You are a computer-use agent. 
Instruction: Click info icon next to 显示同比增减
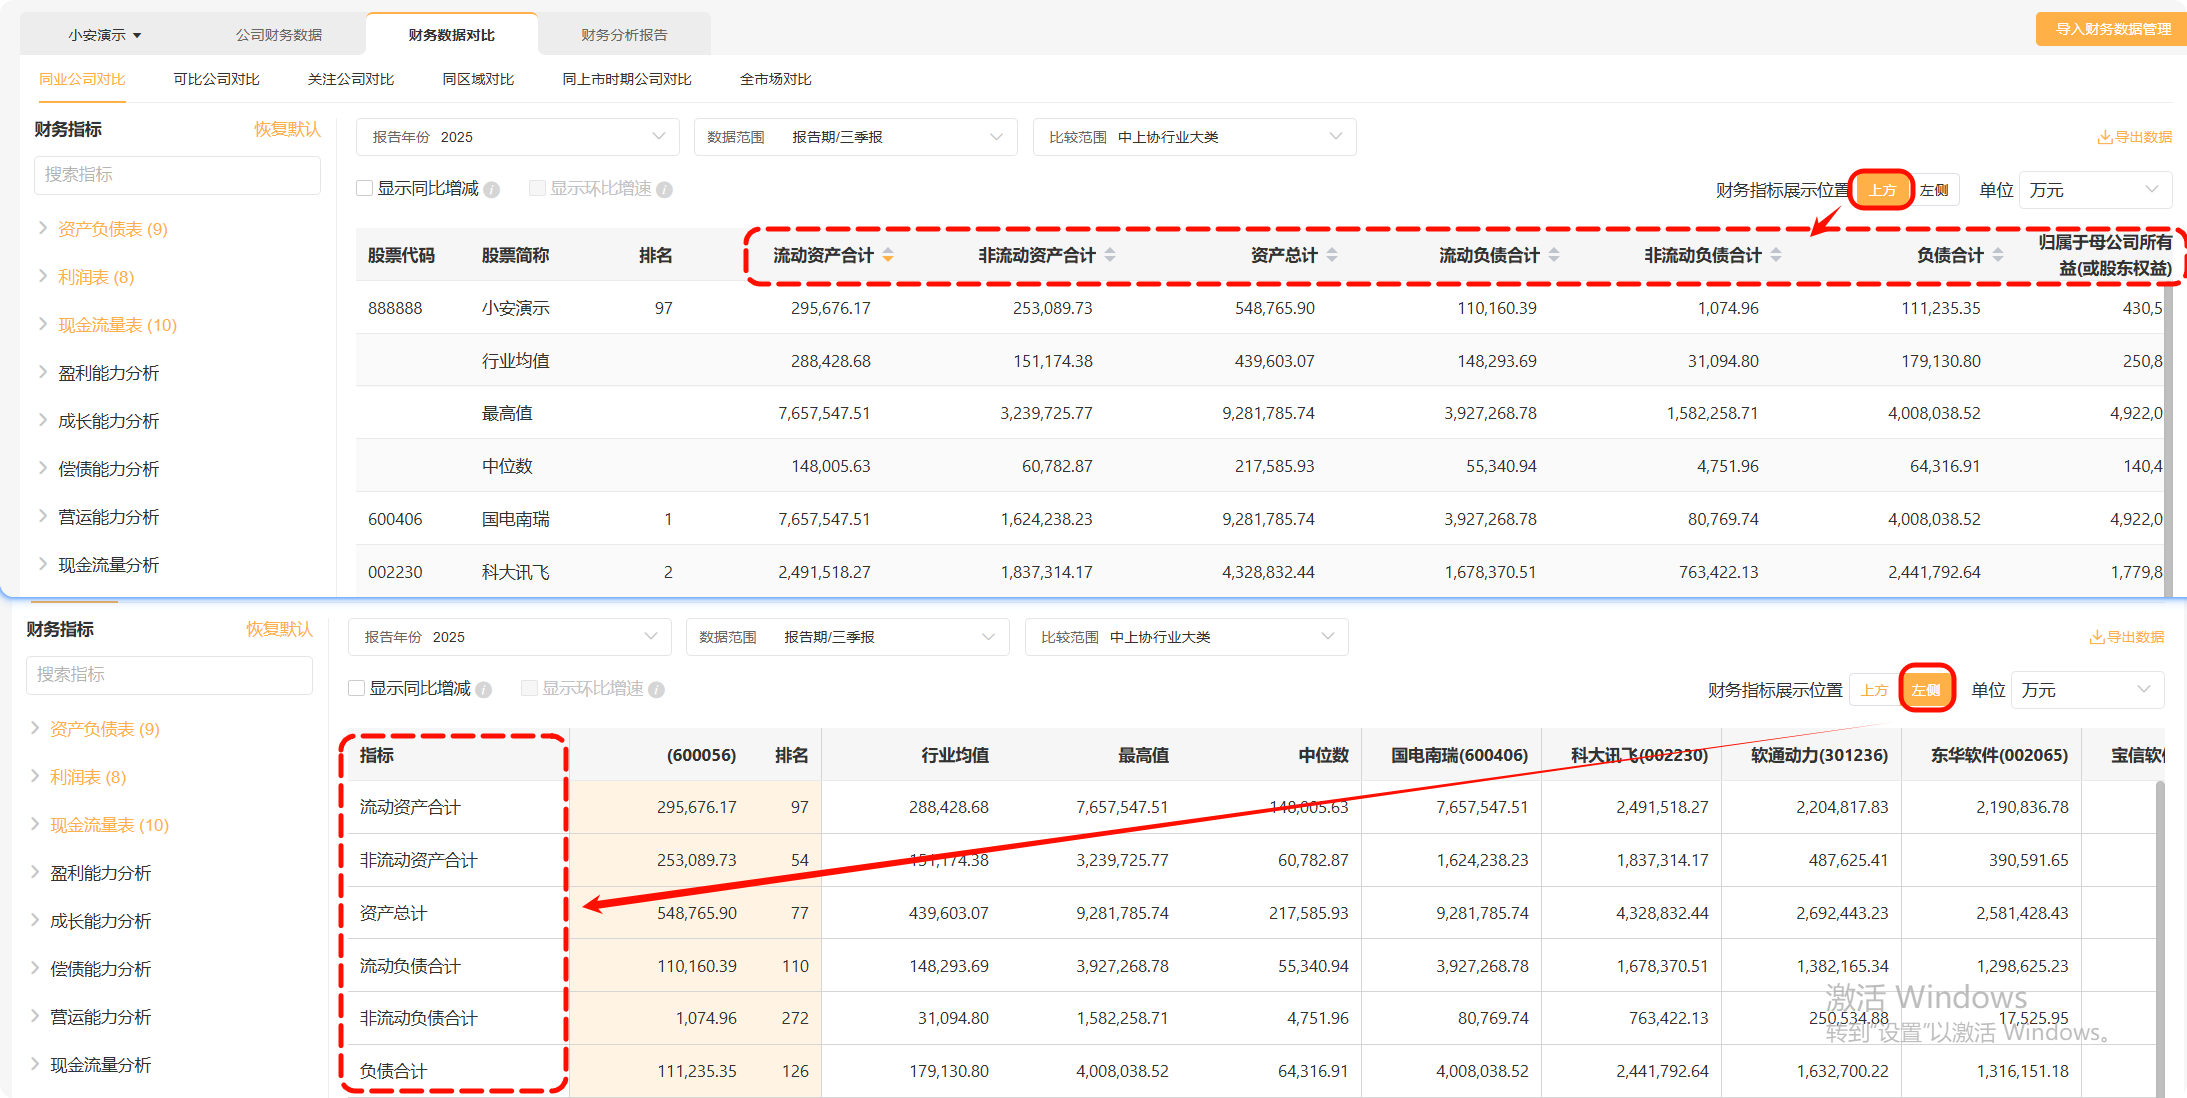point(492,190)
